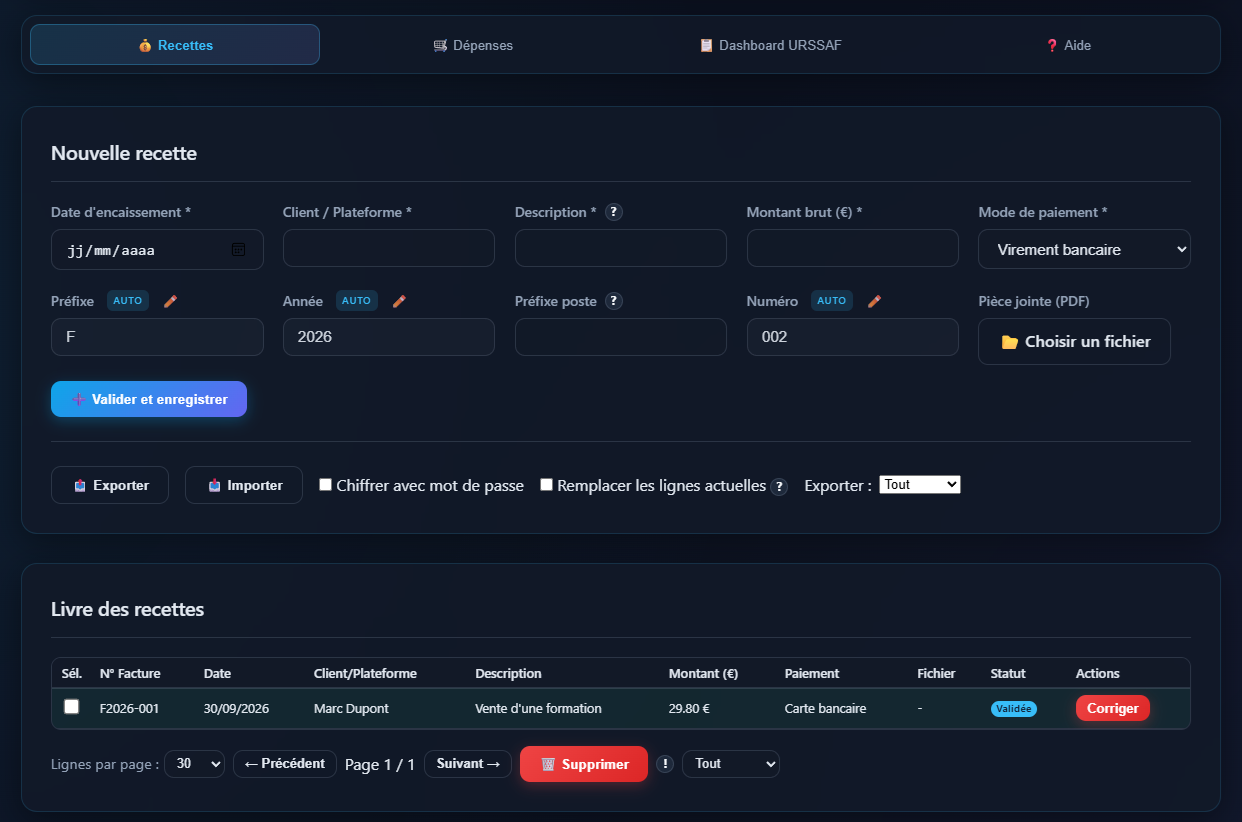Focus the Description input field
The image size is (1242, 822).
coord(621,248)
